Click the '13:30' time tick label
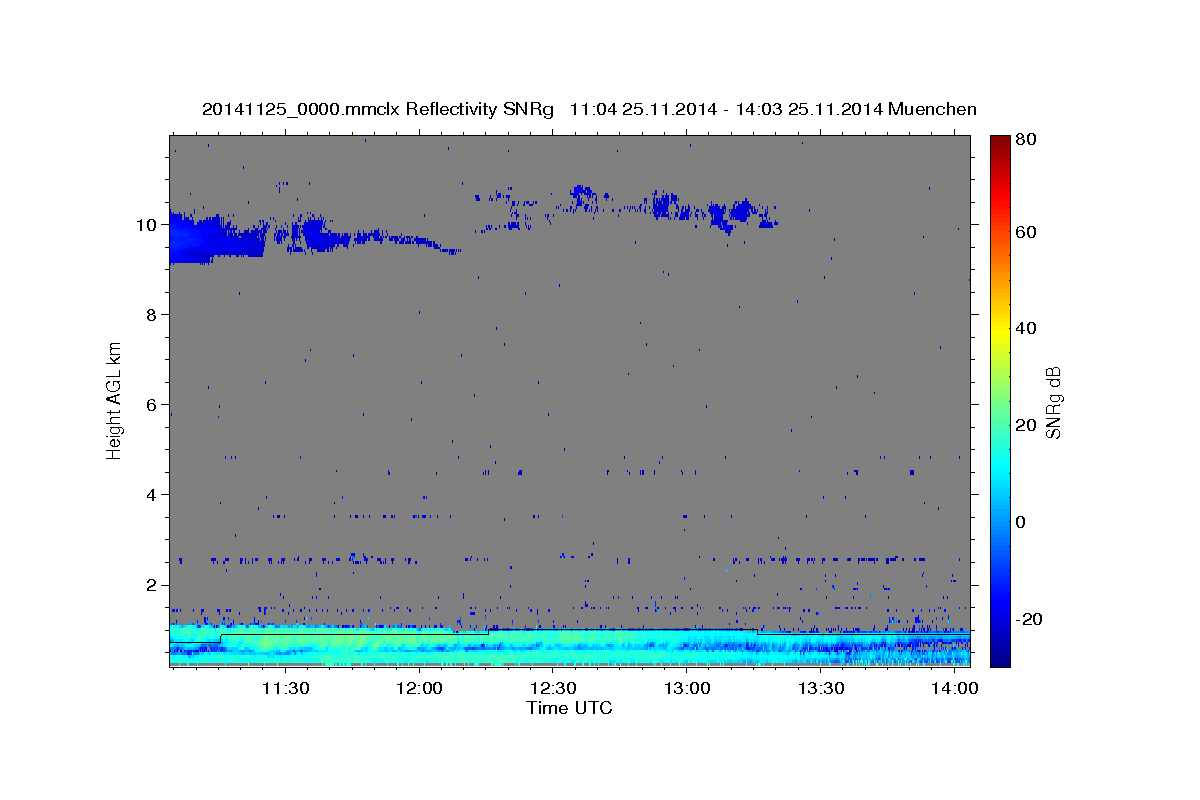 click(821, 688)
